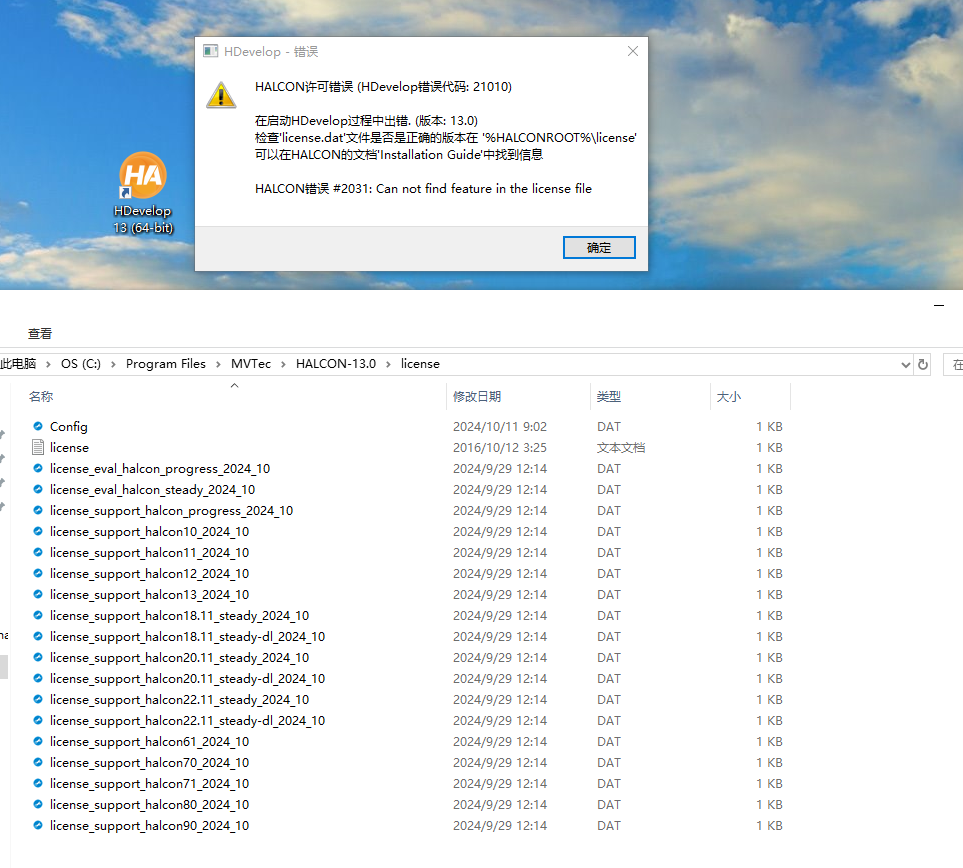Select file name license_support_halcon13_2024_10
The height and width of the screenshot is (868, 963).
149,595
